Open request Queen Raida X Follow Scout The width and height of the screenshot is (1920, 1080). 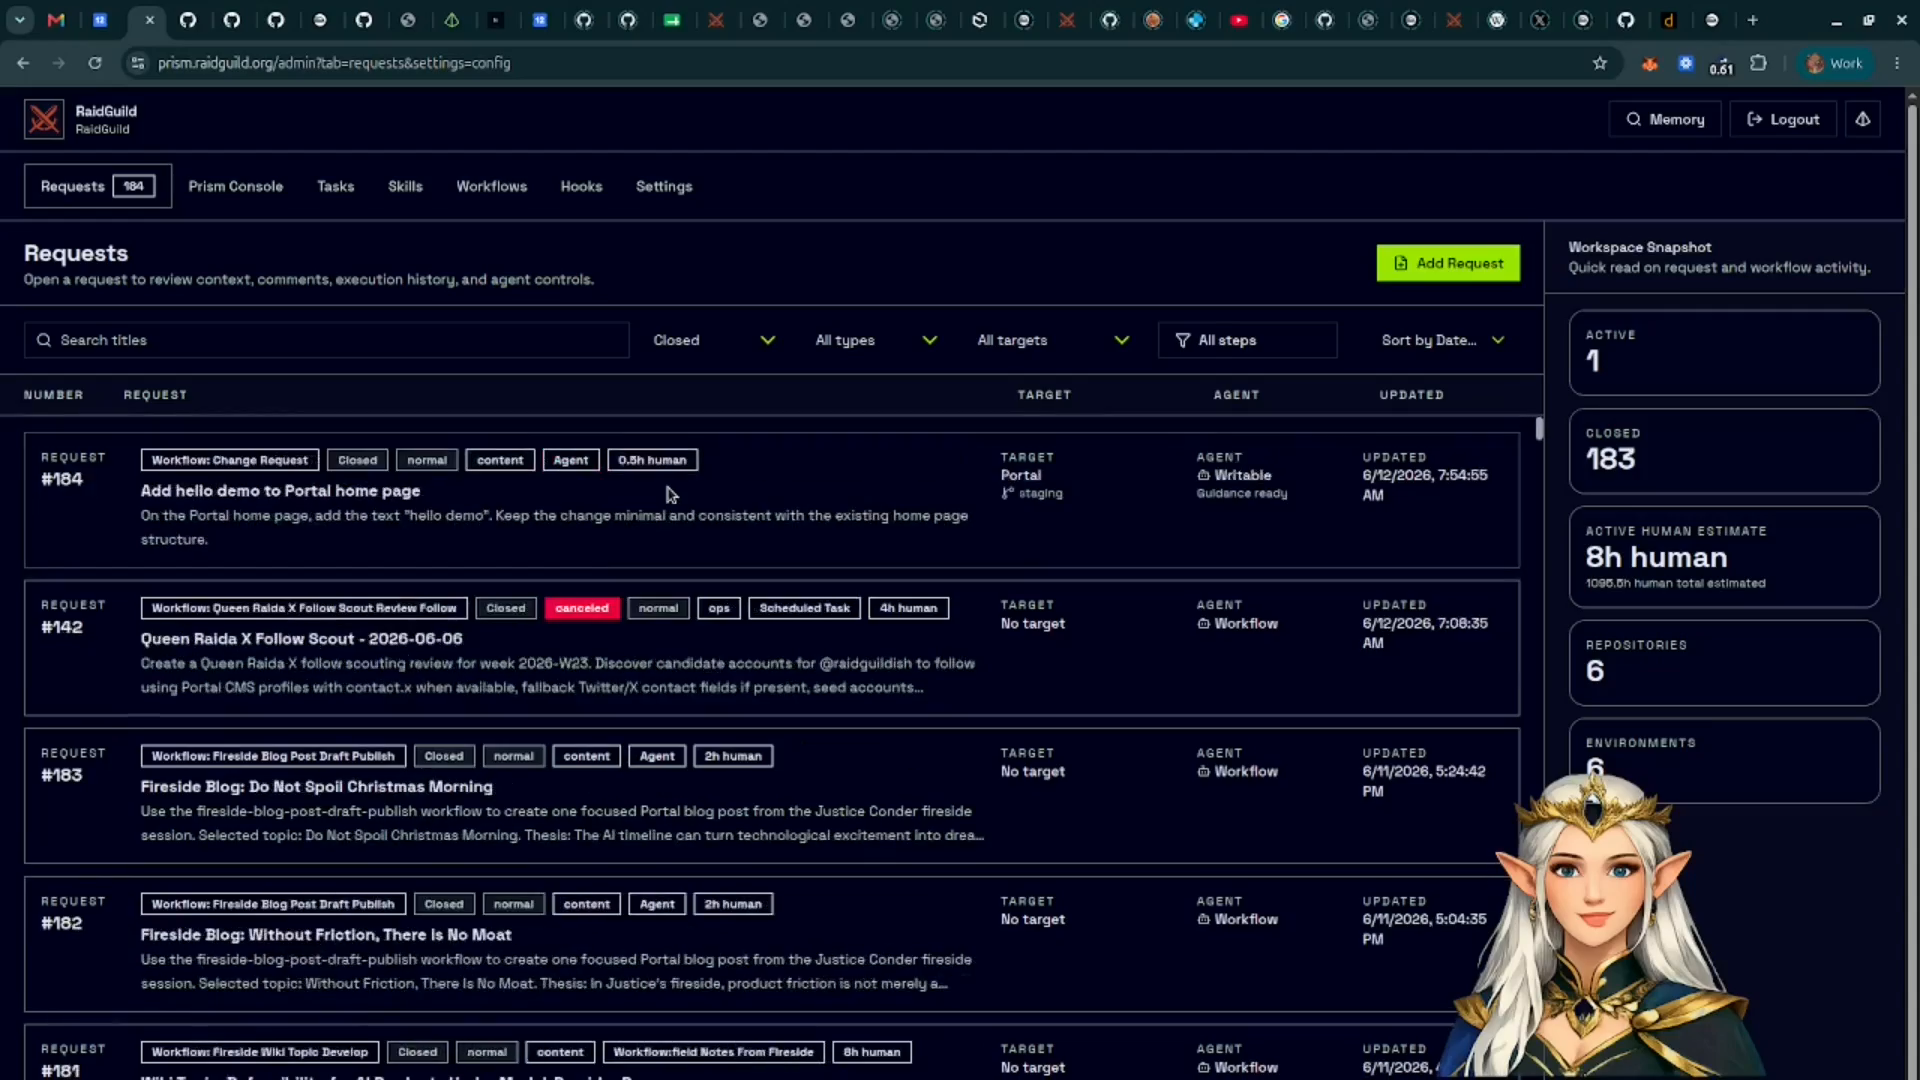301,639
